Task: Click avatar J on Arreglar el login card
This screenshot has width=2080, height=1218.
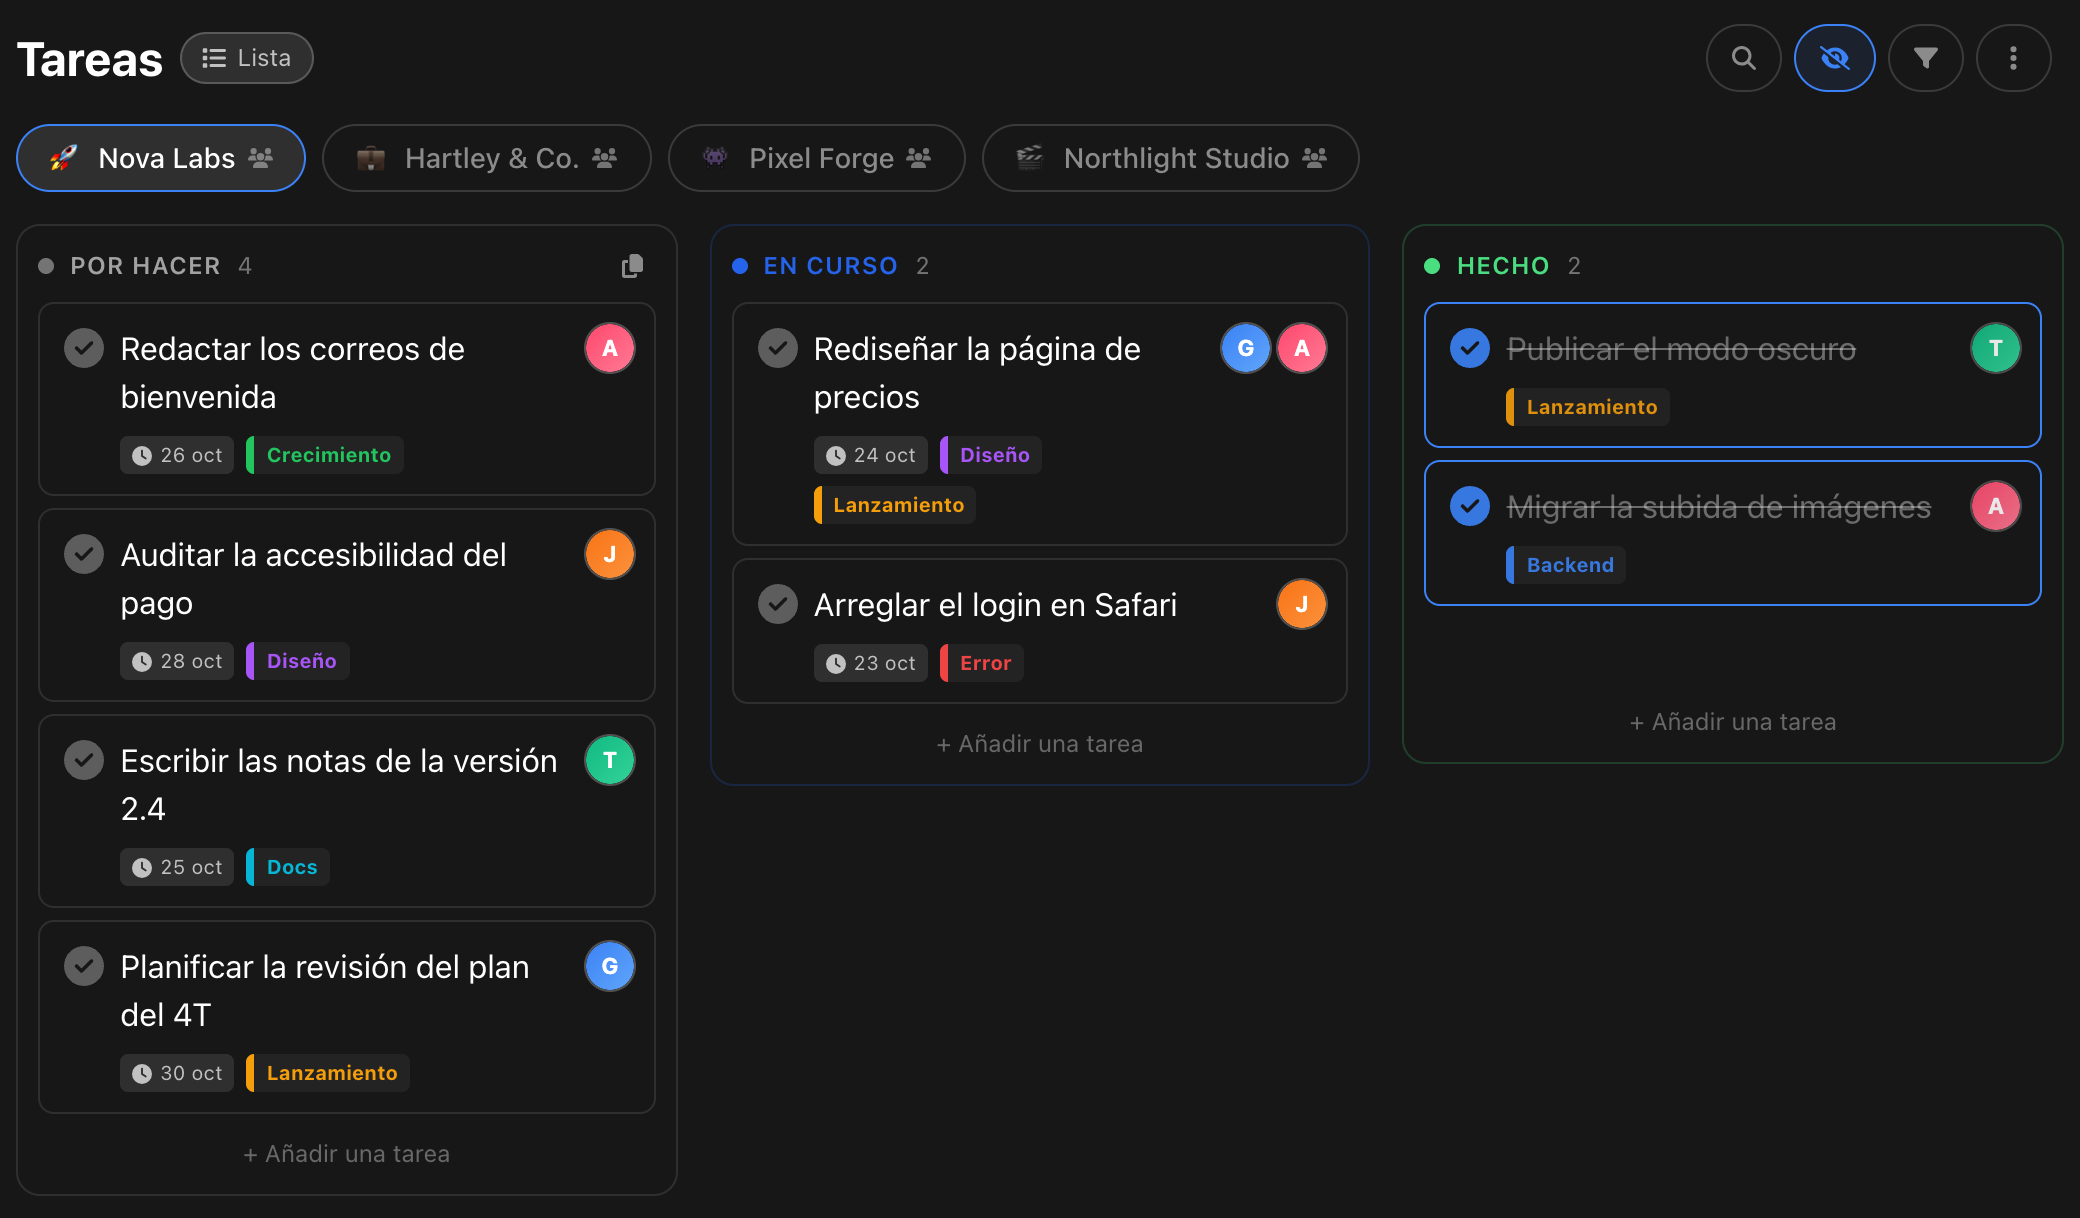Action: click(x=1302, y=604)
